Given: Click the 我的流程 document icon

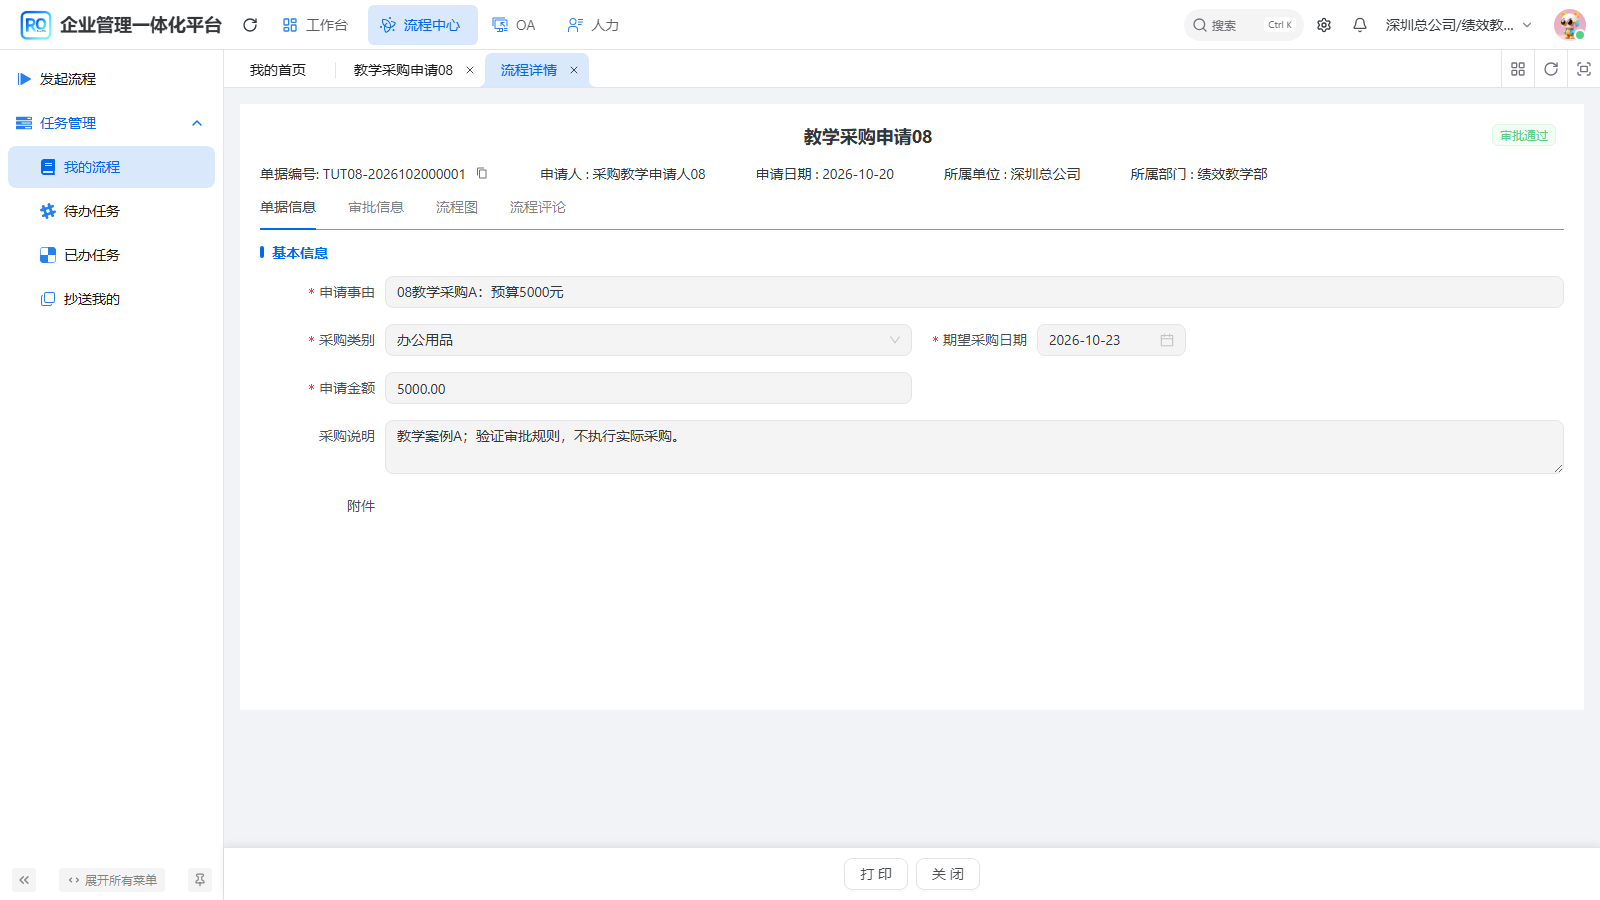Looking at the screenshot, I should (48, 167).
